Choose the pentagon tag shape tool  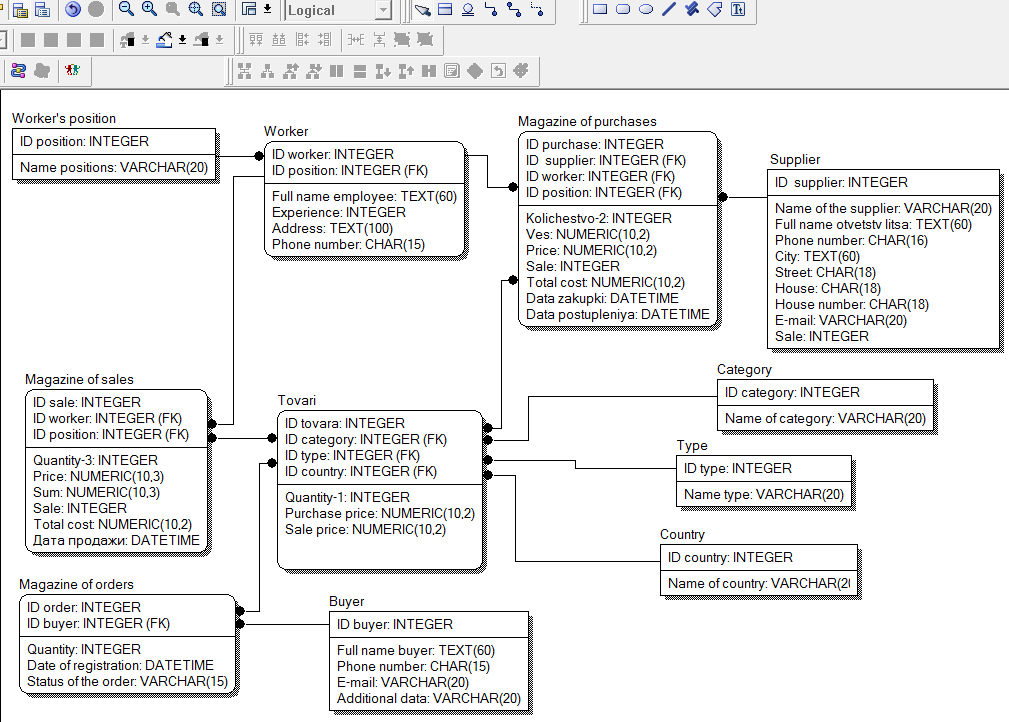pos(715,10)
